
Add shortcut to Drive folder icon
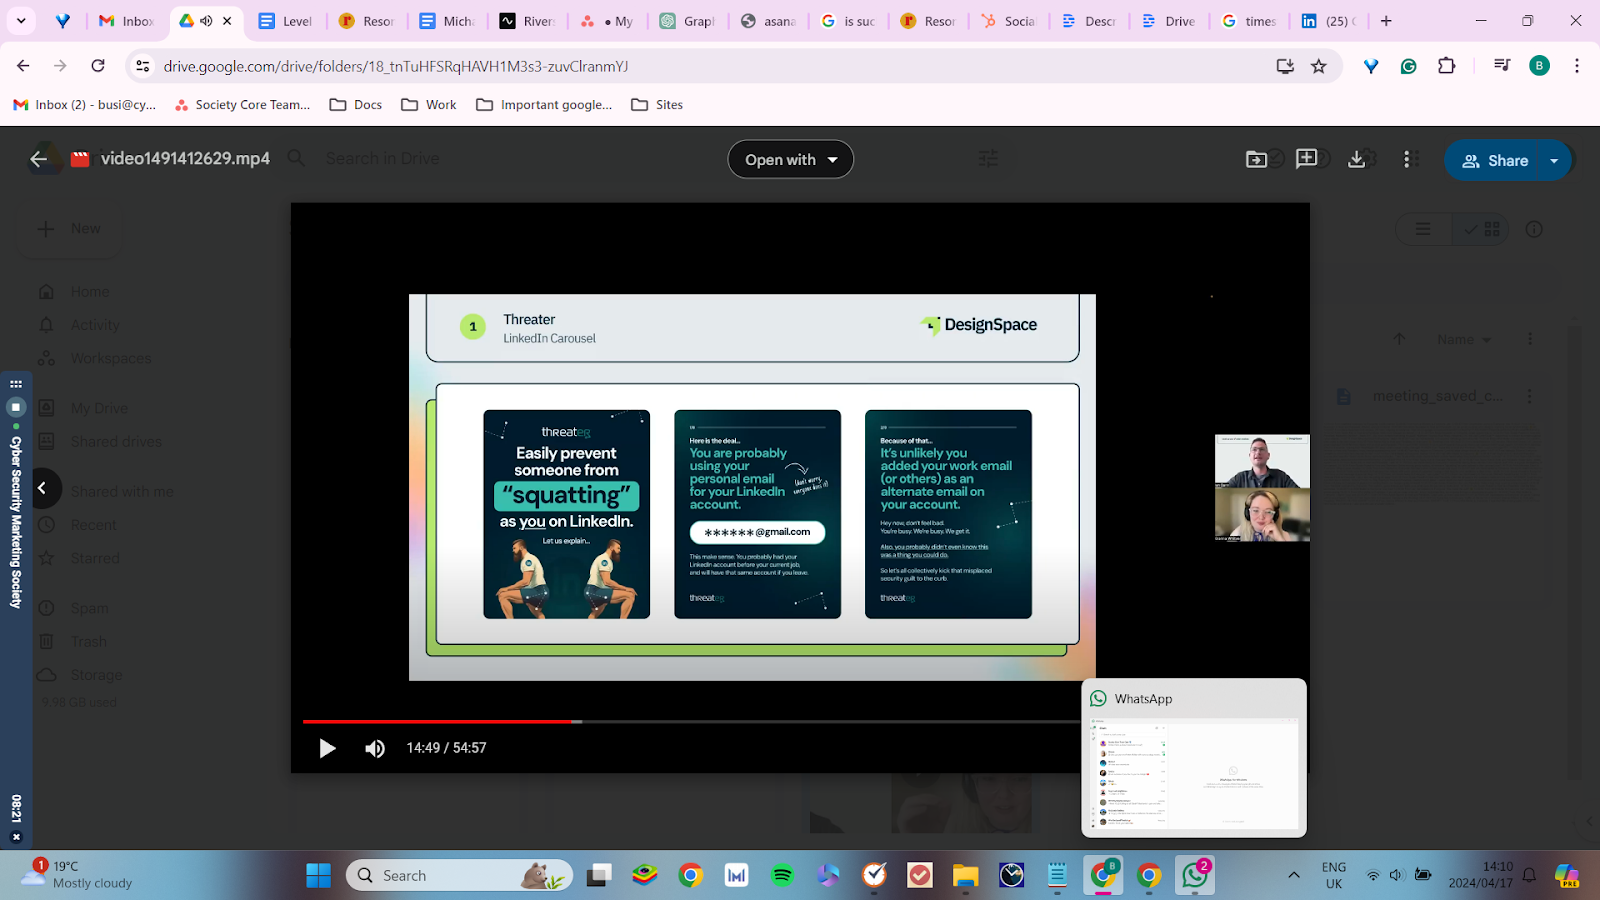[x=1256, y=159]
